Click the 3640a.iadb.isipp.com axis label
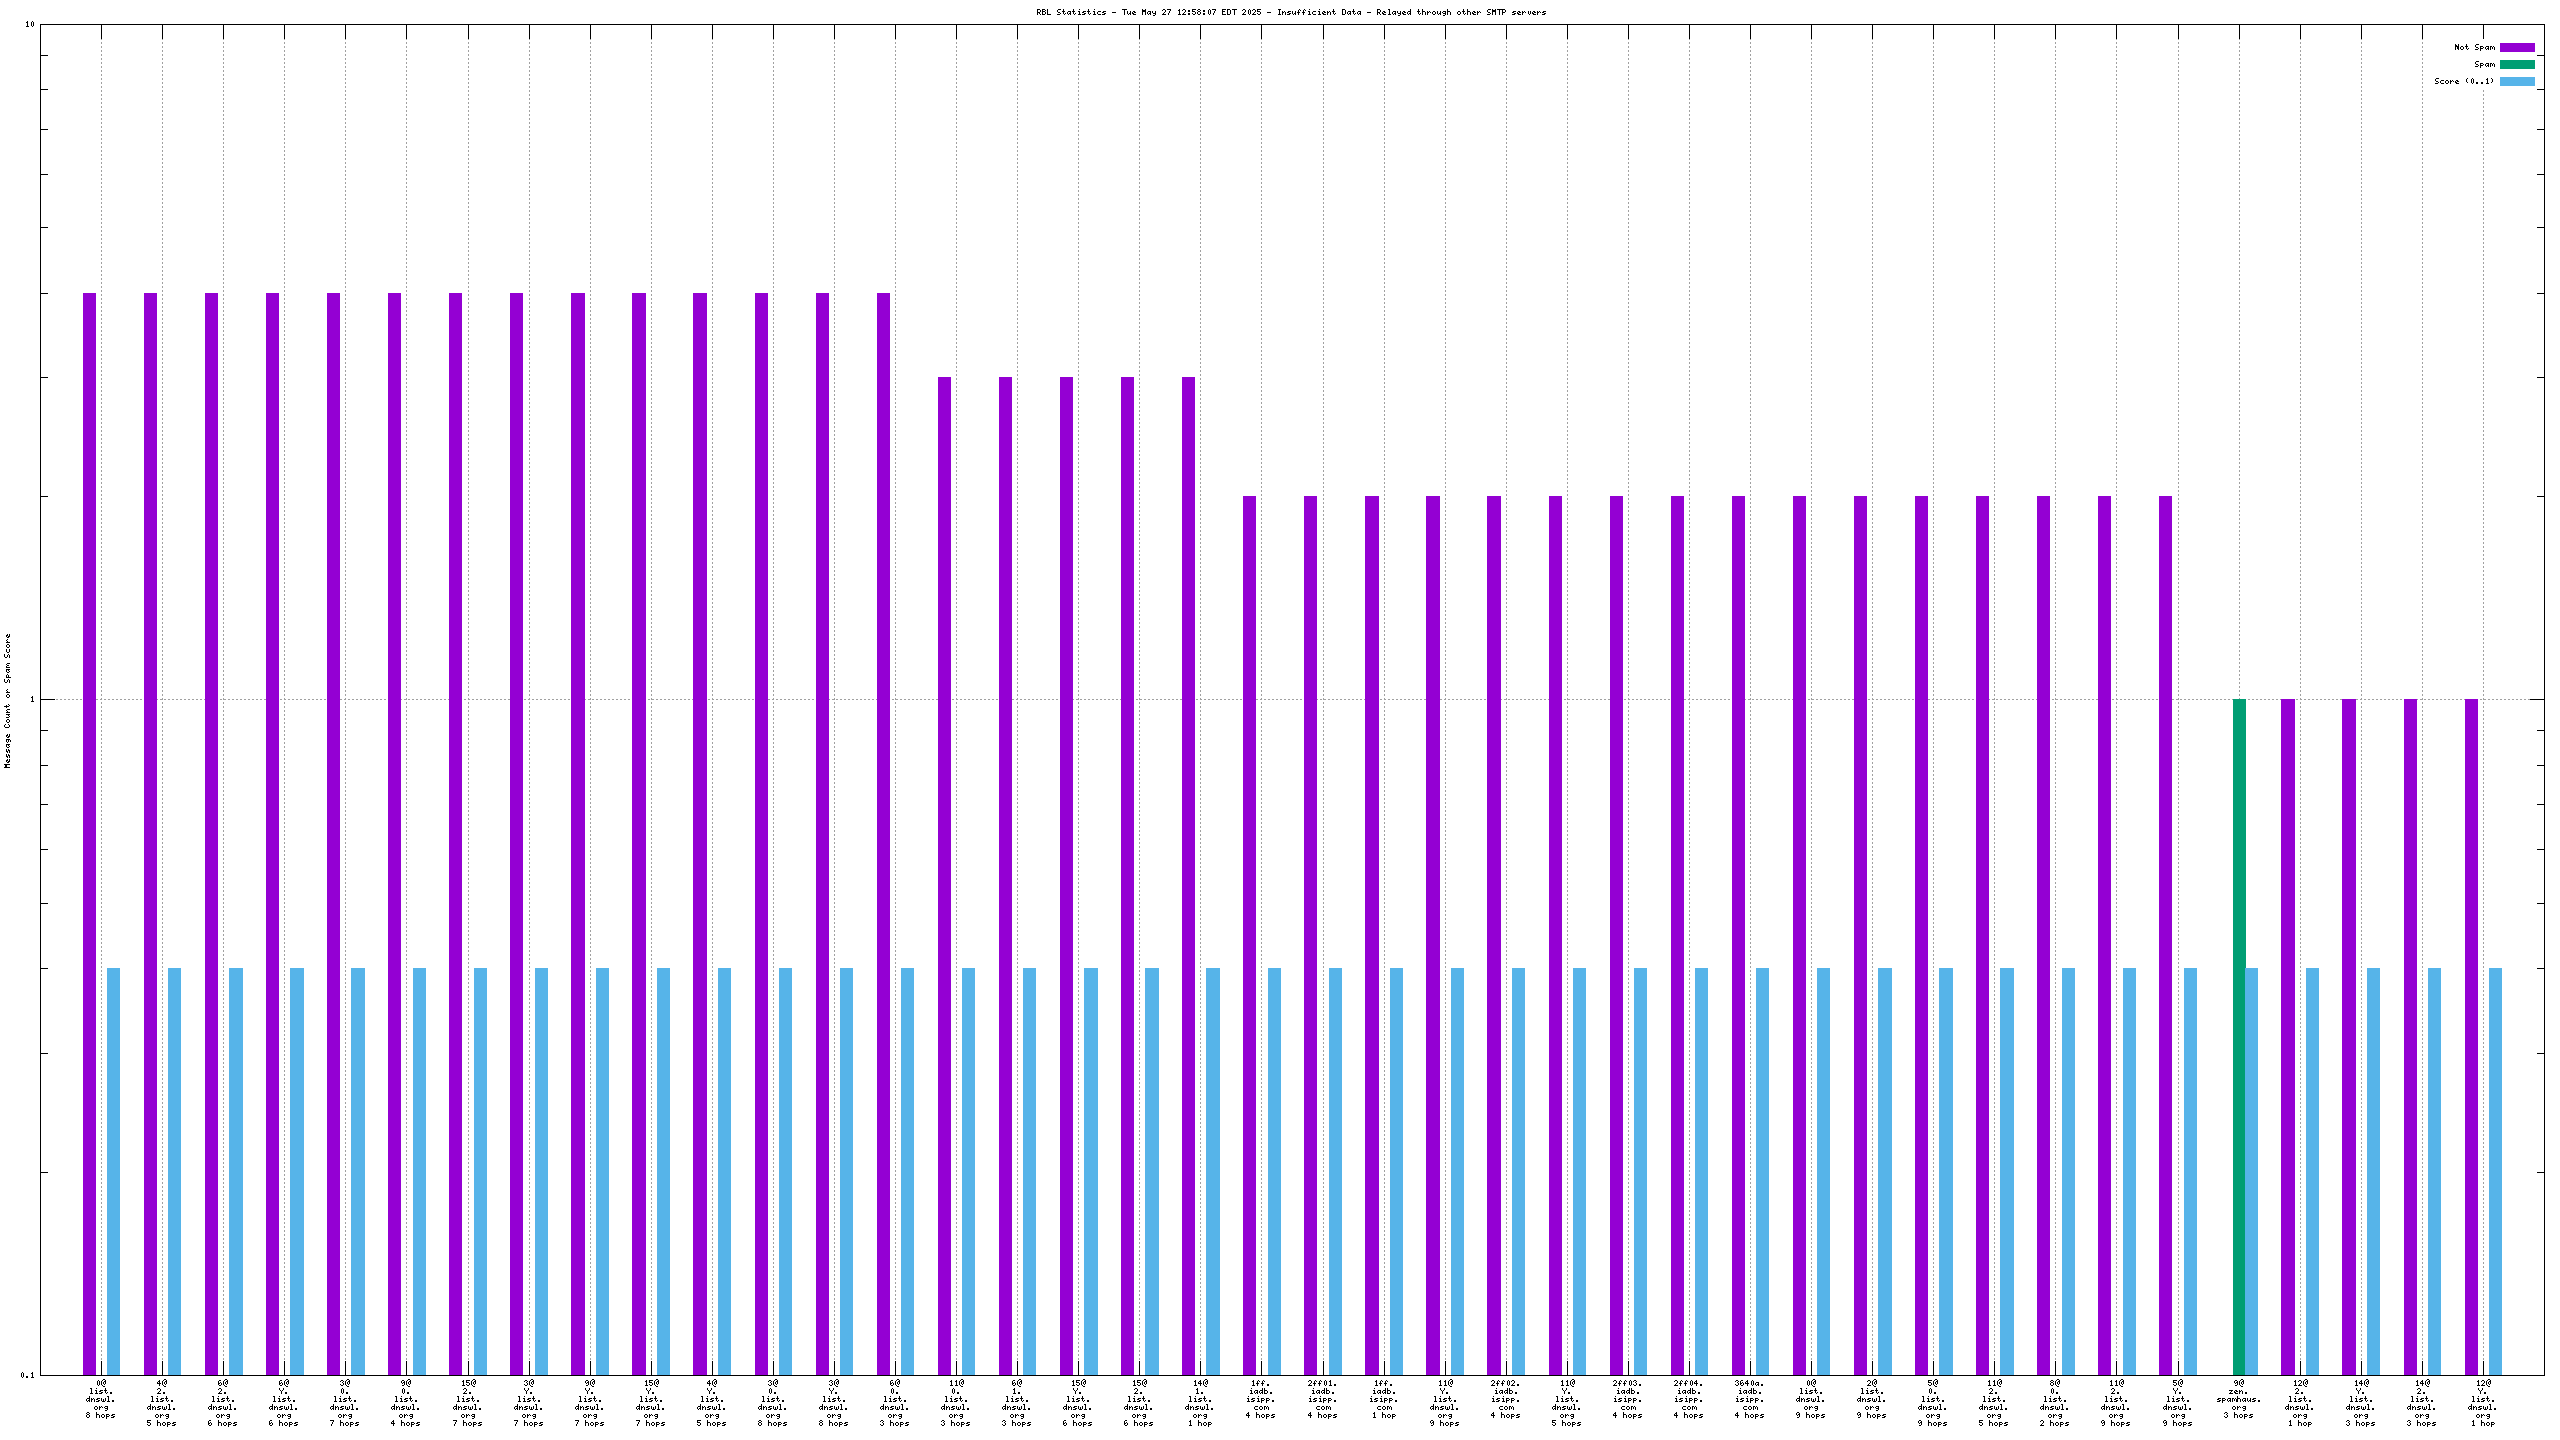This screenshot has width=2560, height=1440. (x=1749, y=1399)
